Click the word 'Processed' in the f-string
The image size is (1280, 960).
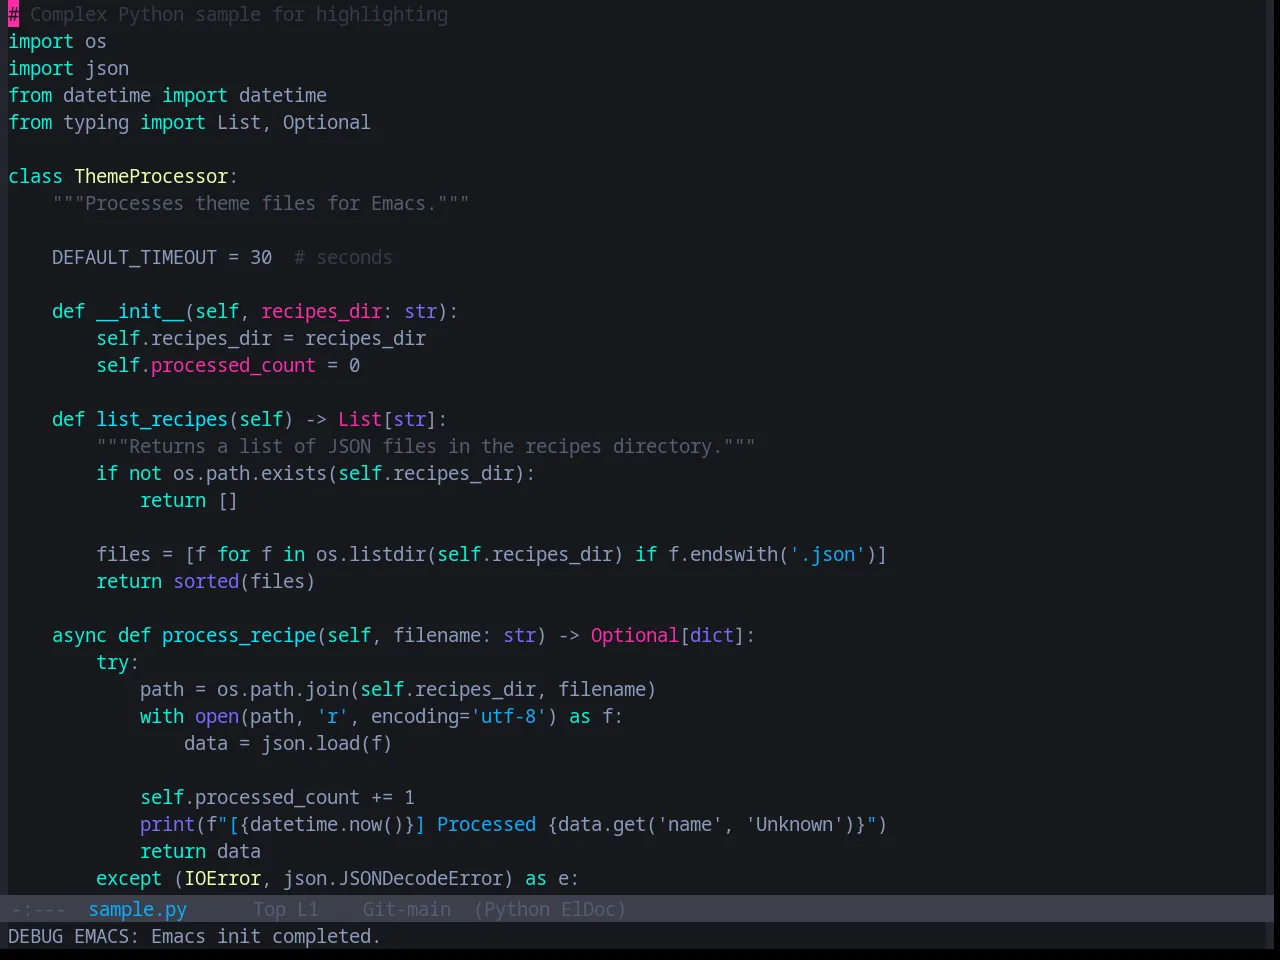486,824
